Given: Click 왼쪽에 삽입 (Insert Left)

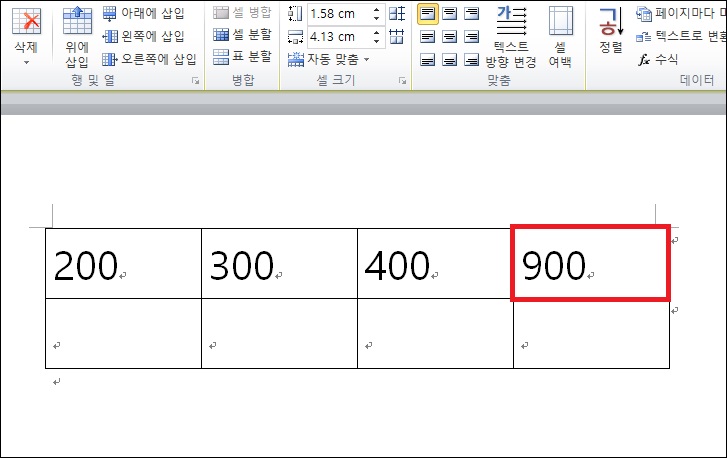Looking at the screenshot, I should (x=143, y=36).
